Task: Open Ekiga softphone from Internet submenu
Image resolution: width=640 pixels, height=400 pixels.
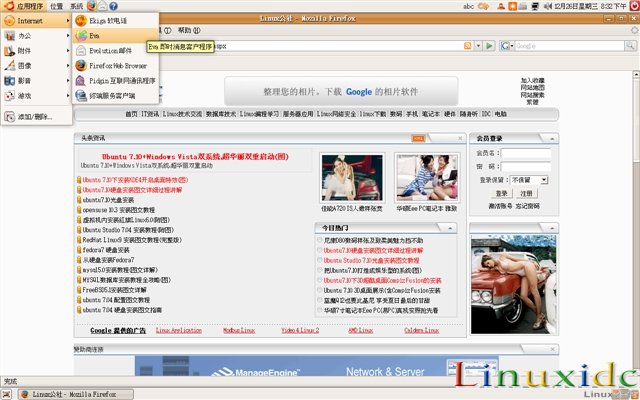Action: tap(115, 21)
